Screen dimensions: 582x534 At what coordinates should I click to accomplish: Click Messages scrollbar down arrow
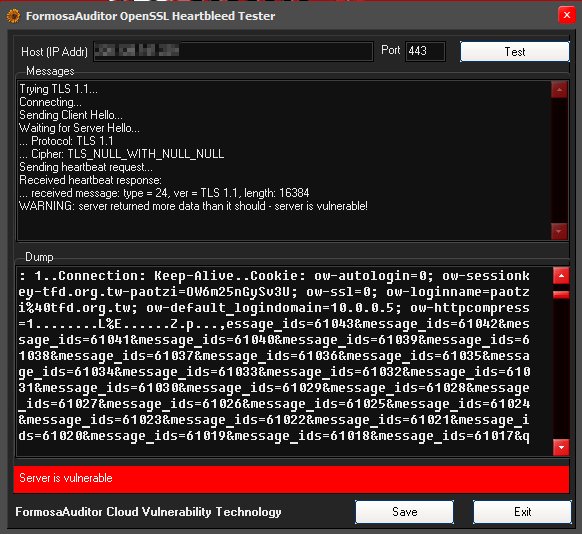point(559,232)
